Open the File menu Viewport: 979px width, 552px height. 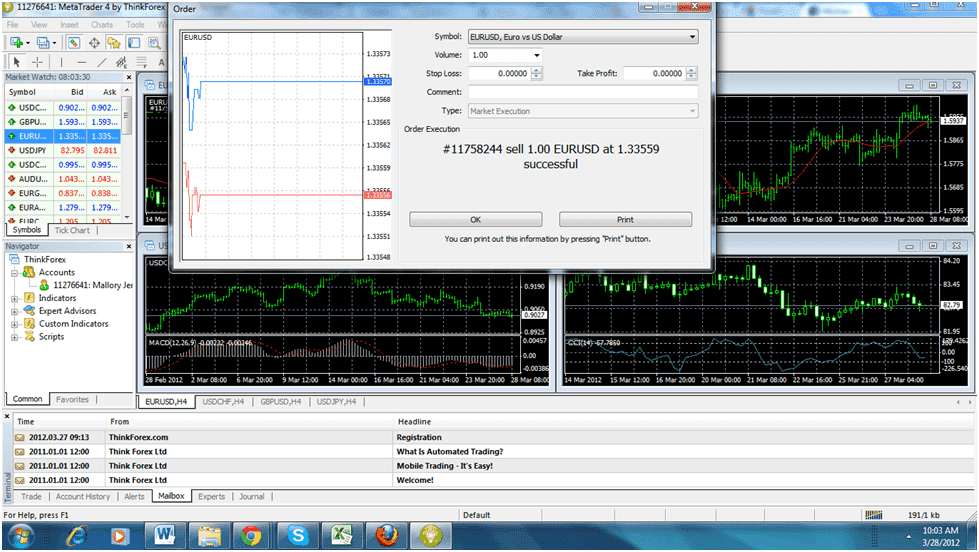pyautogui.click(x=12, y=25)
